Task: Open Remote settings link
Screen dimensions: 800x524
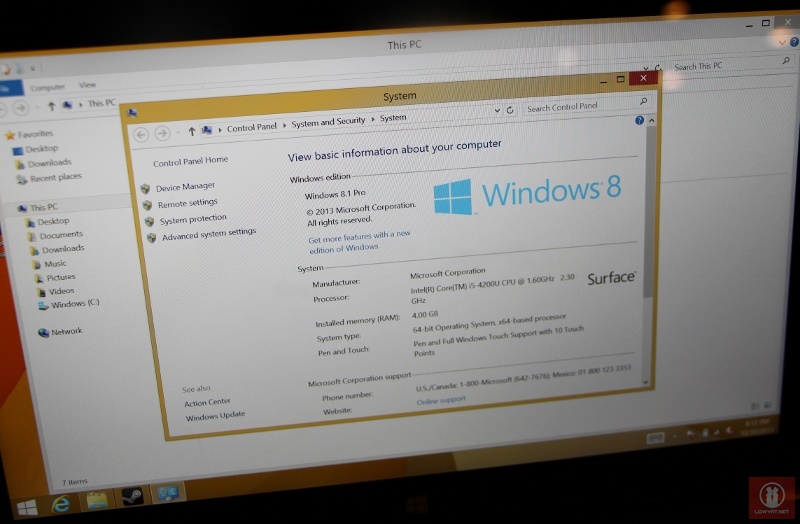Action: 187,203
